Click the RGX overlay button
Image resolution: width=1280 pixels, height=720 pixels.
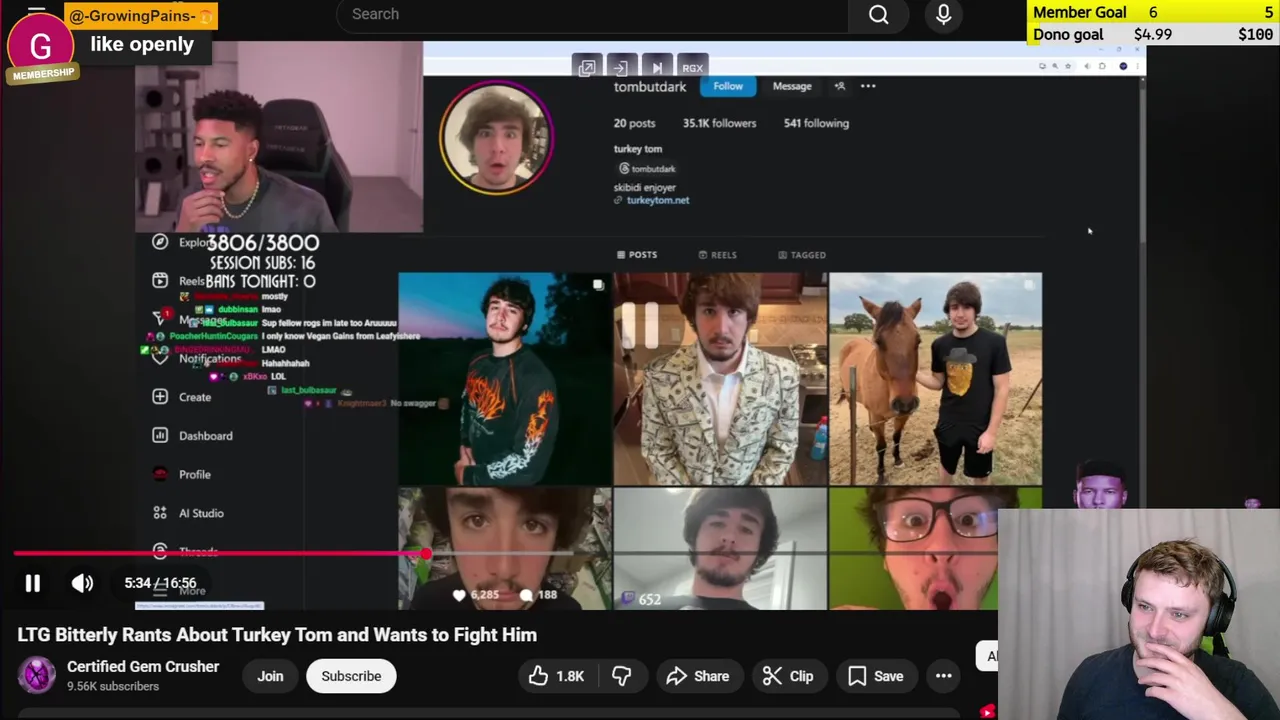pos(692,67)
